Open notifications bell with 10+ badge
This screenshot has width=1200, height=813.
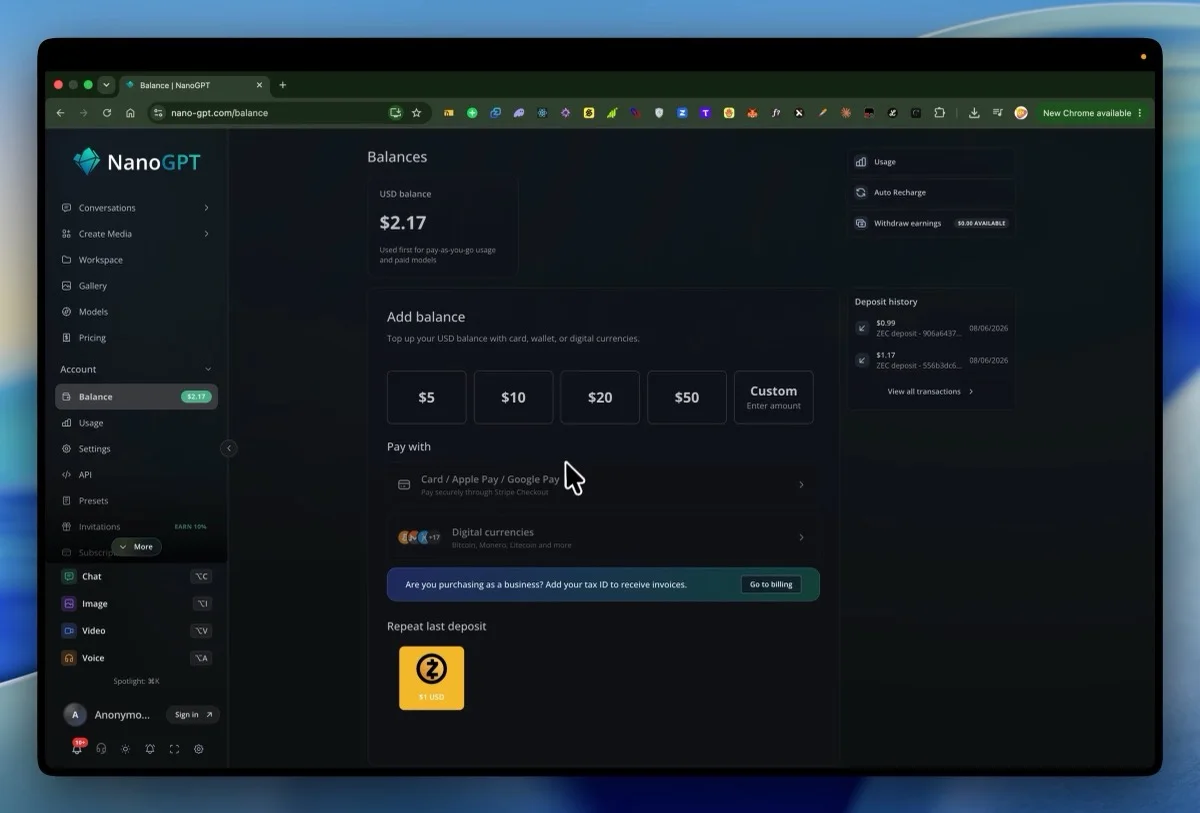(77, 748)
